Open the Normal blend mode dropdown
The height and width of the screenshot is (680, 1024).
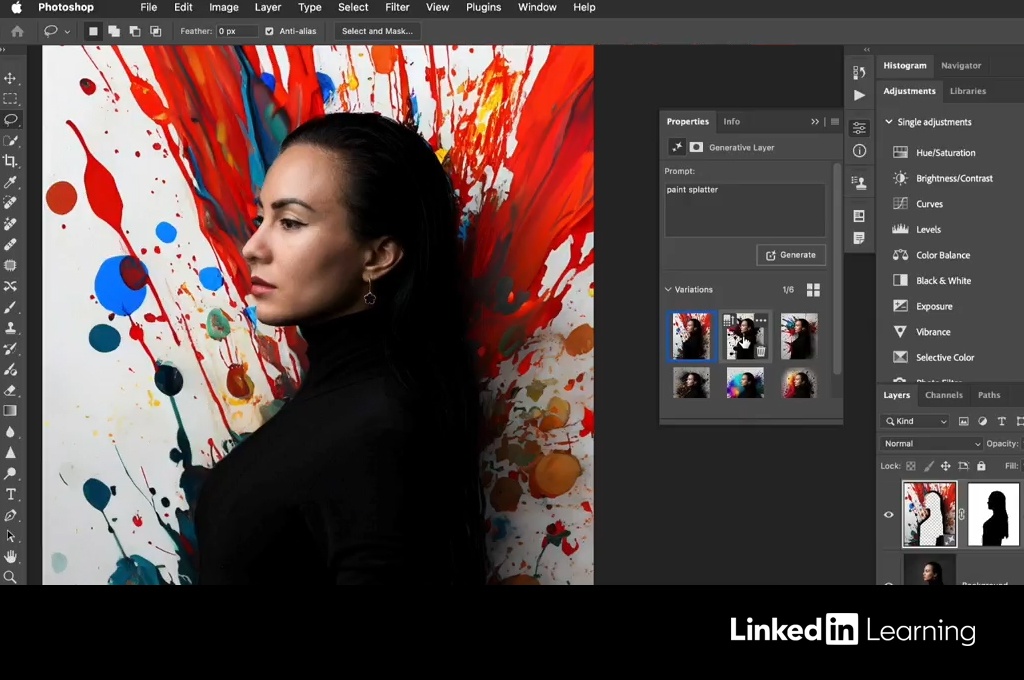pos(931,444)
